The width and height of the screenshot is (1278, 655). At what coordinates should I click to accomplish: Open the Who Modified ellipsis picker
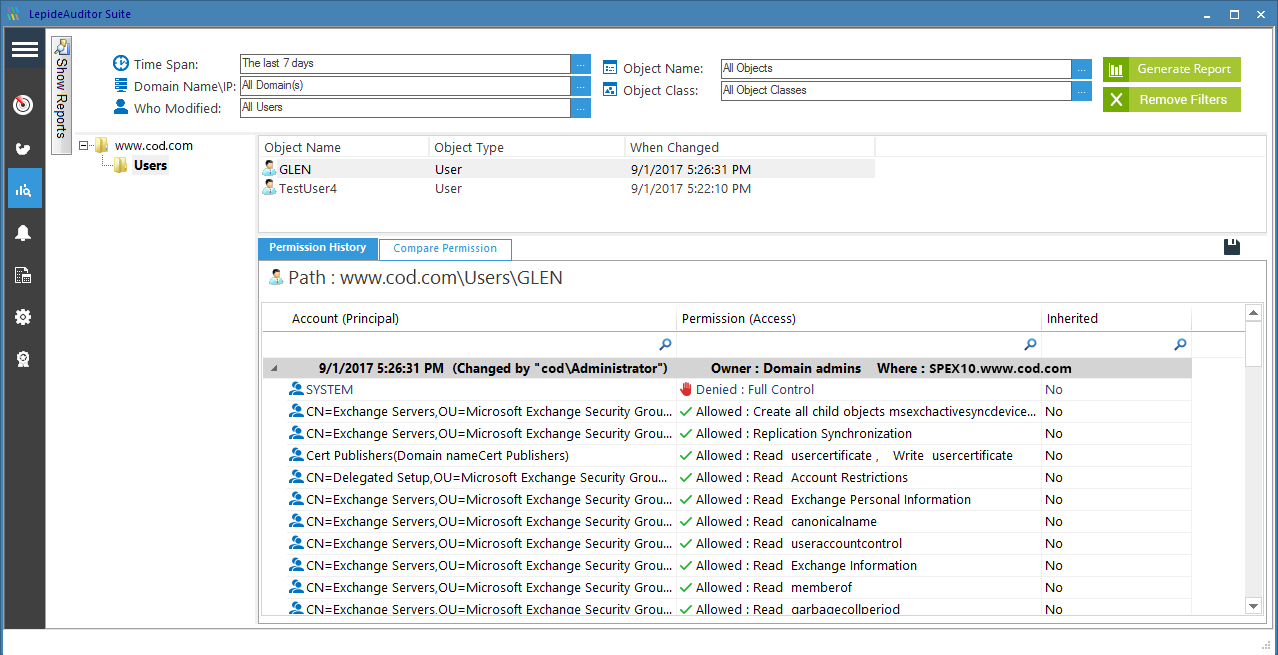581,108
